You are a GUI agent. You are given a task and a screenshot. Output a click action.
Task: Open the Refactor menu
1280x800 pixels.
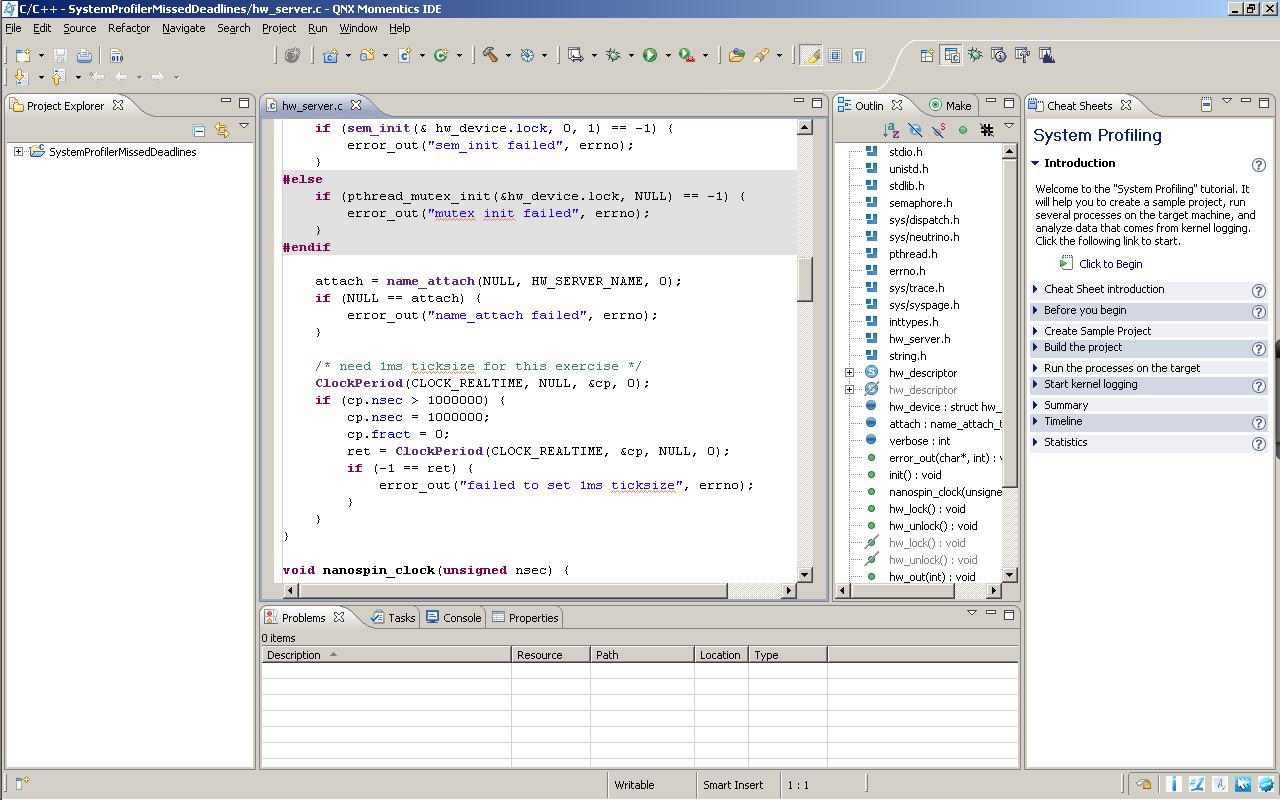click(x=128, y=28)
